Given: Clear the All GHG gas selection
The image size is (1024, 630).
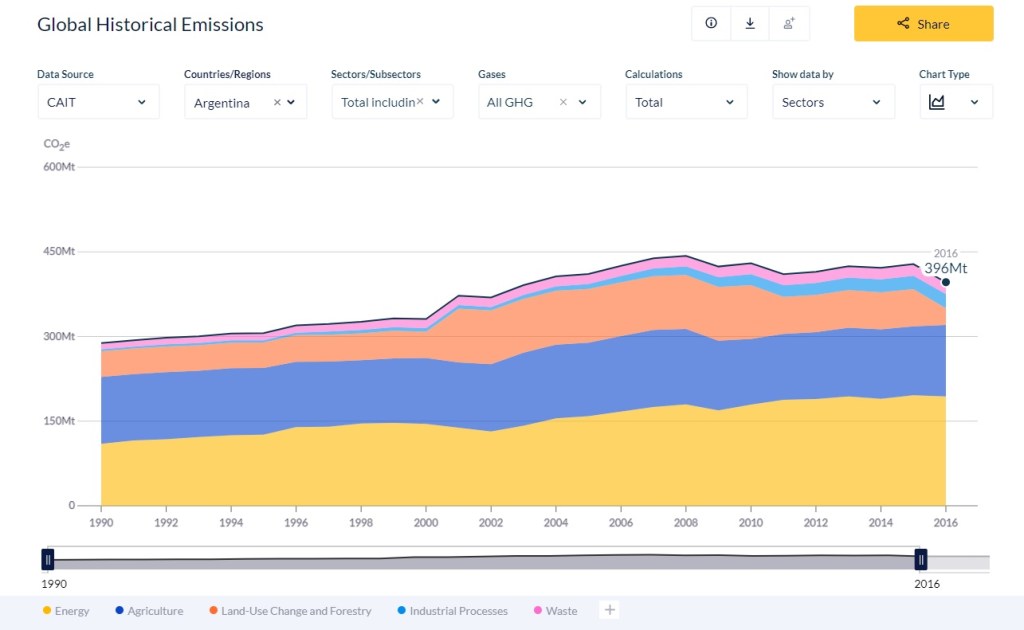Looking at the screenshot, I should 563,102.
